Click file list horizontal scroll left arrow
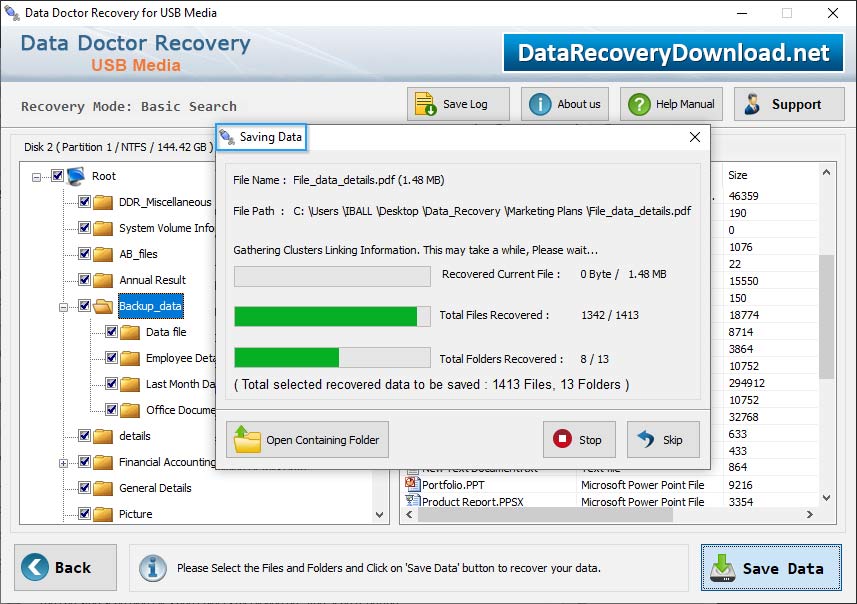The width and height of the screenshot is (857, 604). click(x=409, y=514)
